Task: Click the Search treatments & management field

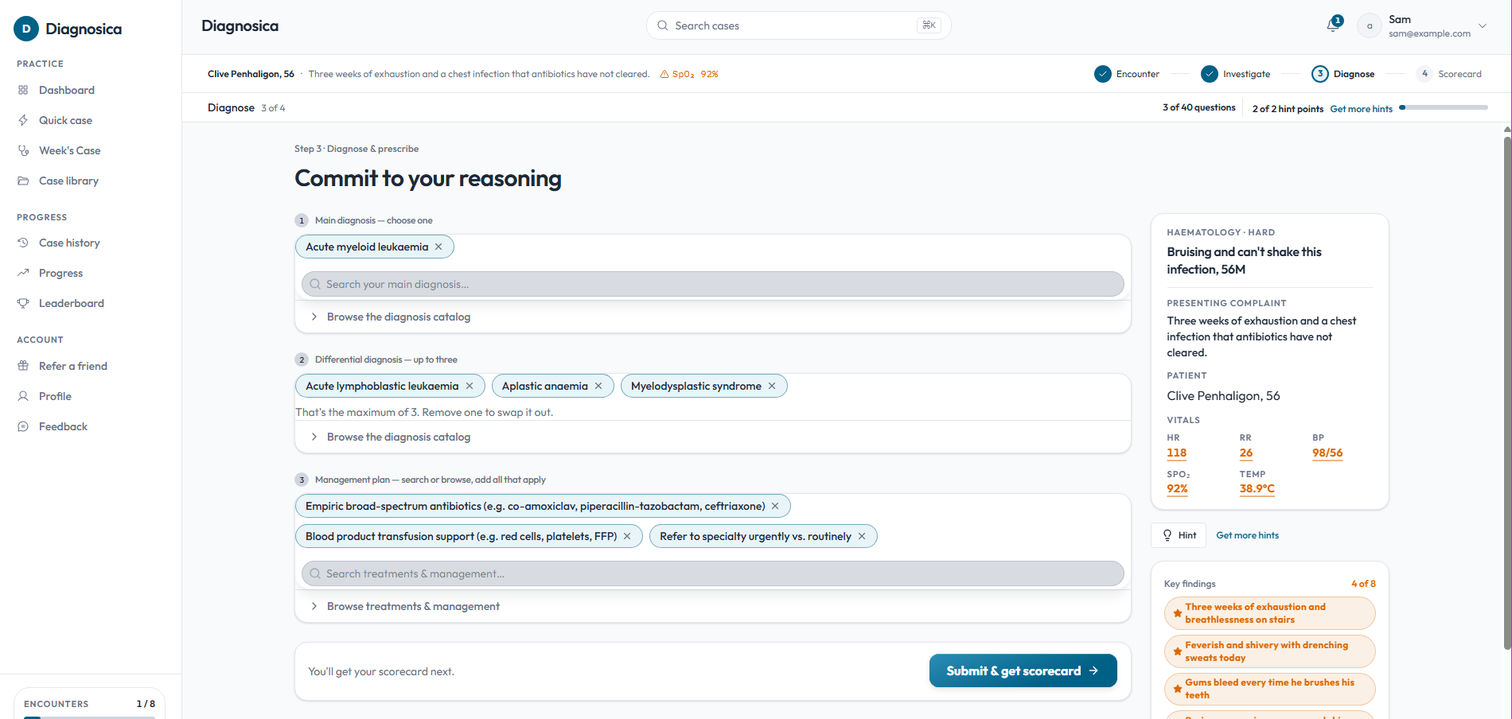Action: click(x=713, y=574)
